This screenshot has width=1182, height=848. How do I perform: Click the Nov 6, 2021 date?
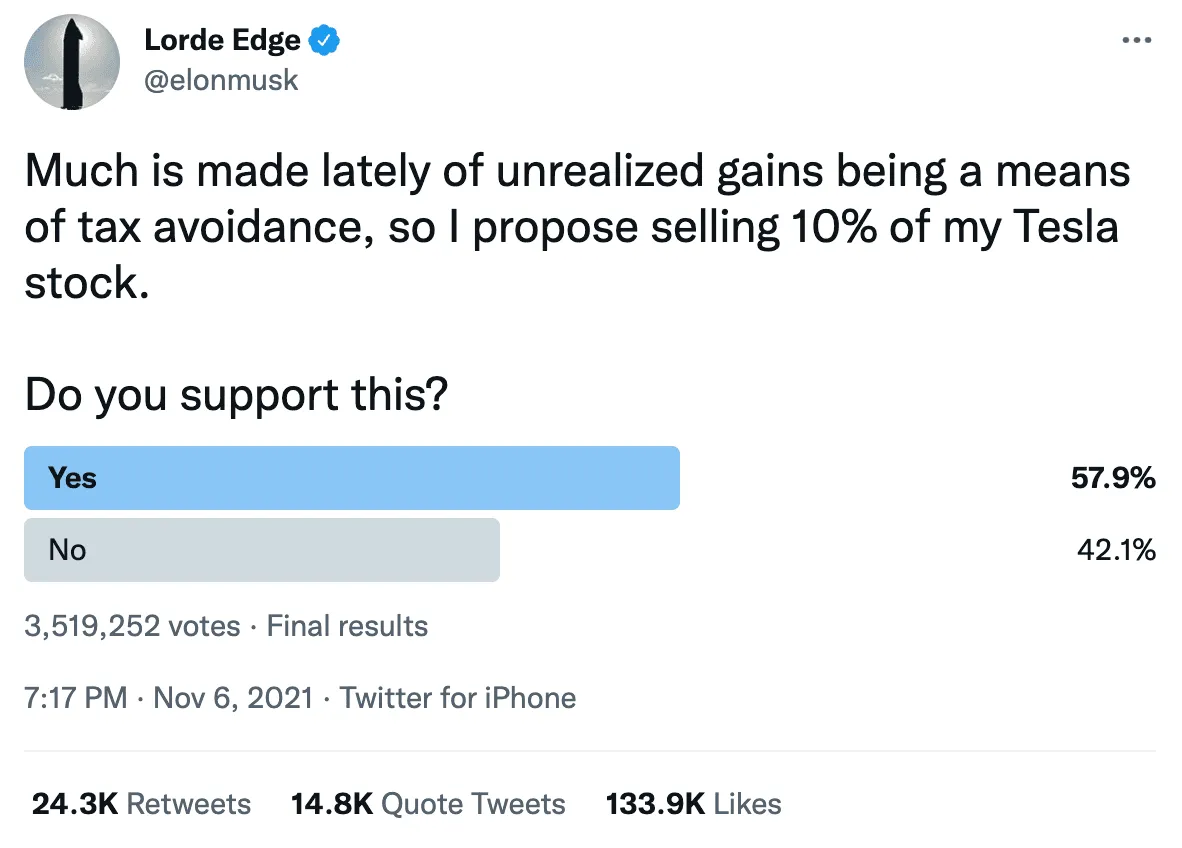pos(233,697)
